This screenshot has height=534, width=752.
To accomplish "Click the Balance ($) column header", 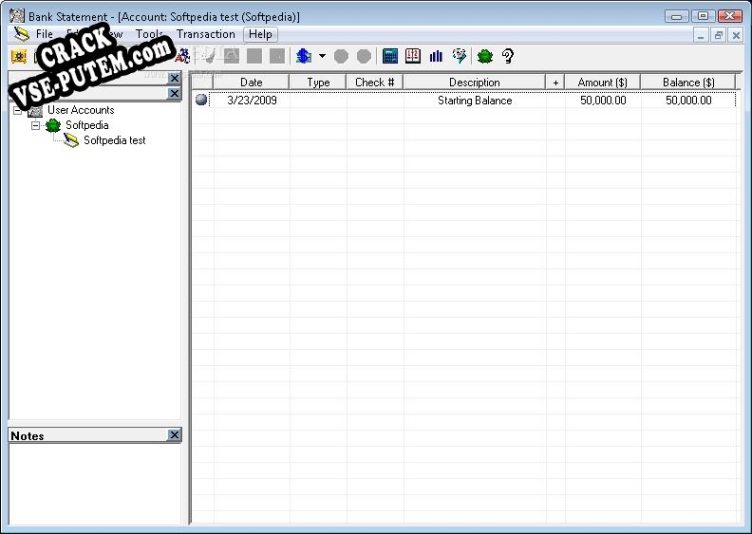I will (x=688, y=82).
